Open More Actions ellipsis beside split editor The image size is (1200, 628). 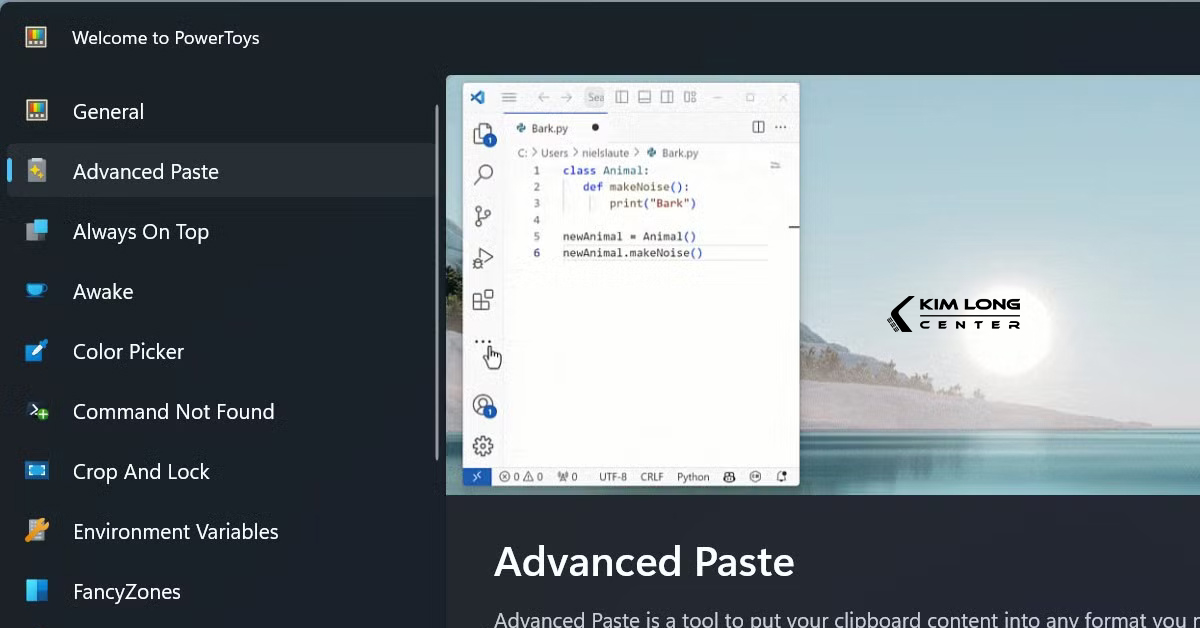781,127
